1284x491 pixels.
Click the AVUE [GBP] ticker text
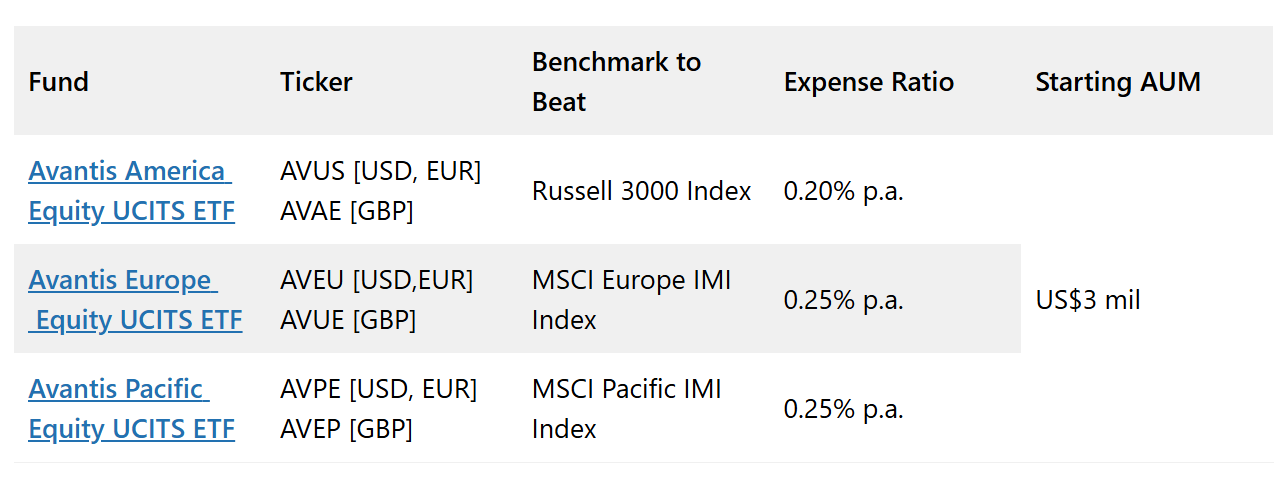point(348,320)
